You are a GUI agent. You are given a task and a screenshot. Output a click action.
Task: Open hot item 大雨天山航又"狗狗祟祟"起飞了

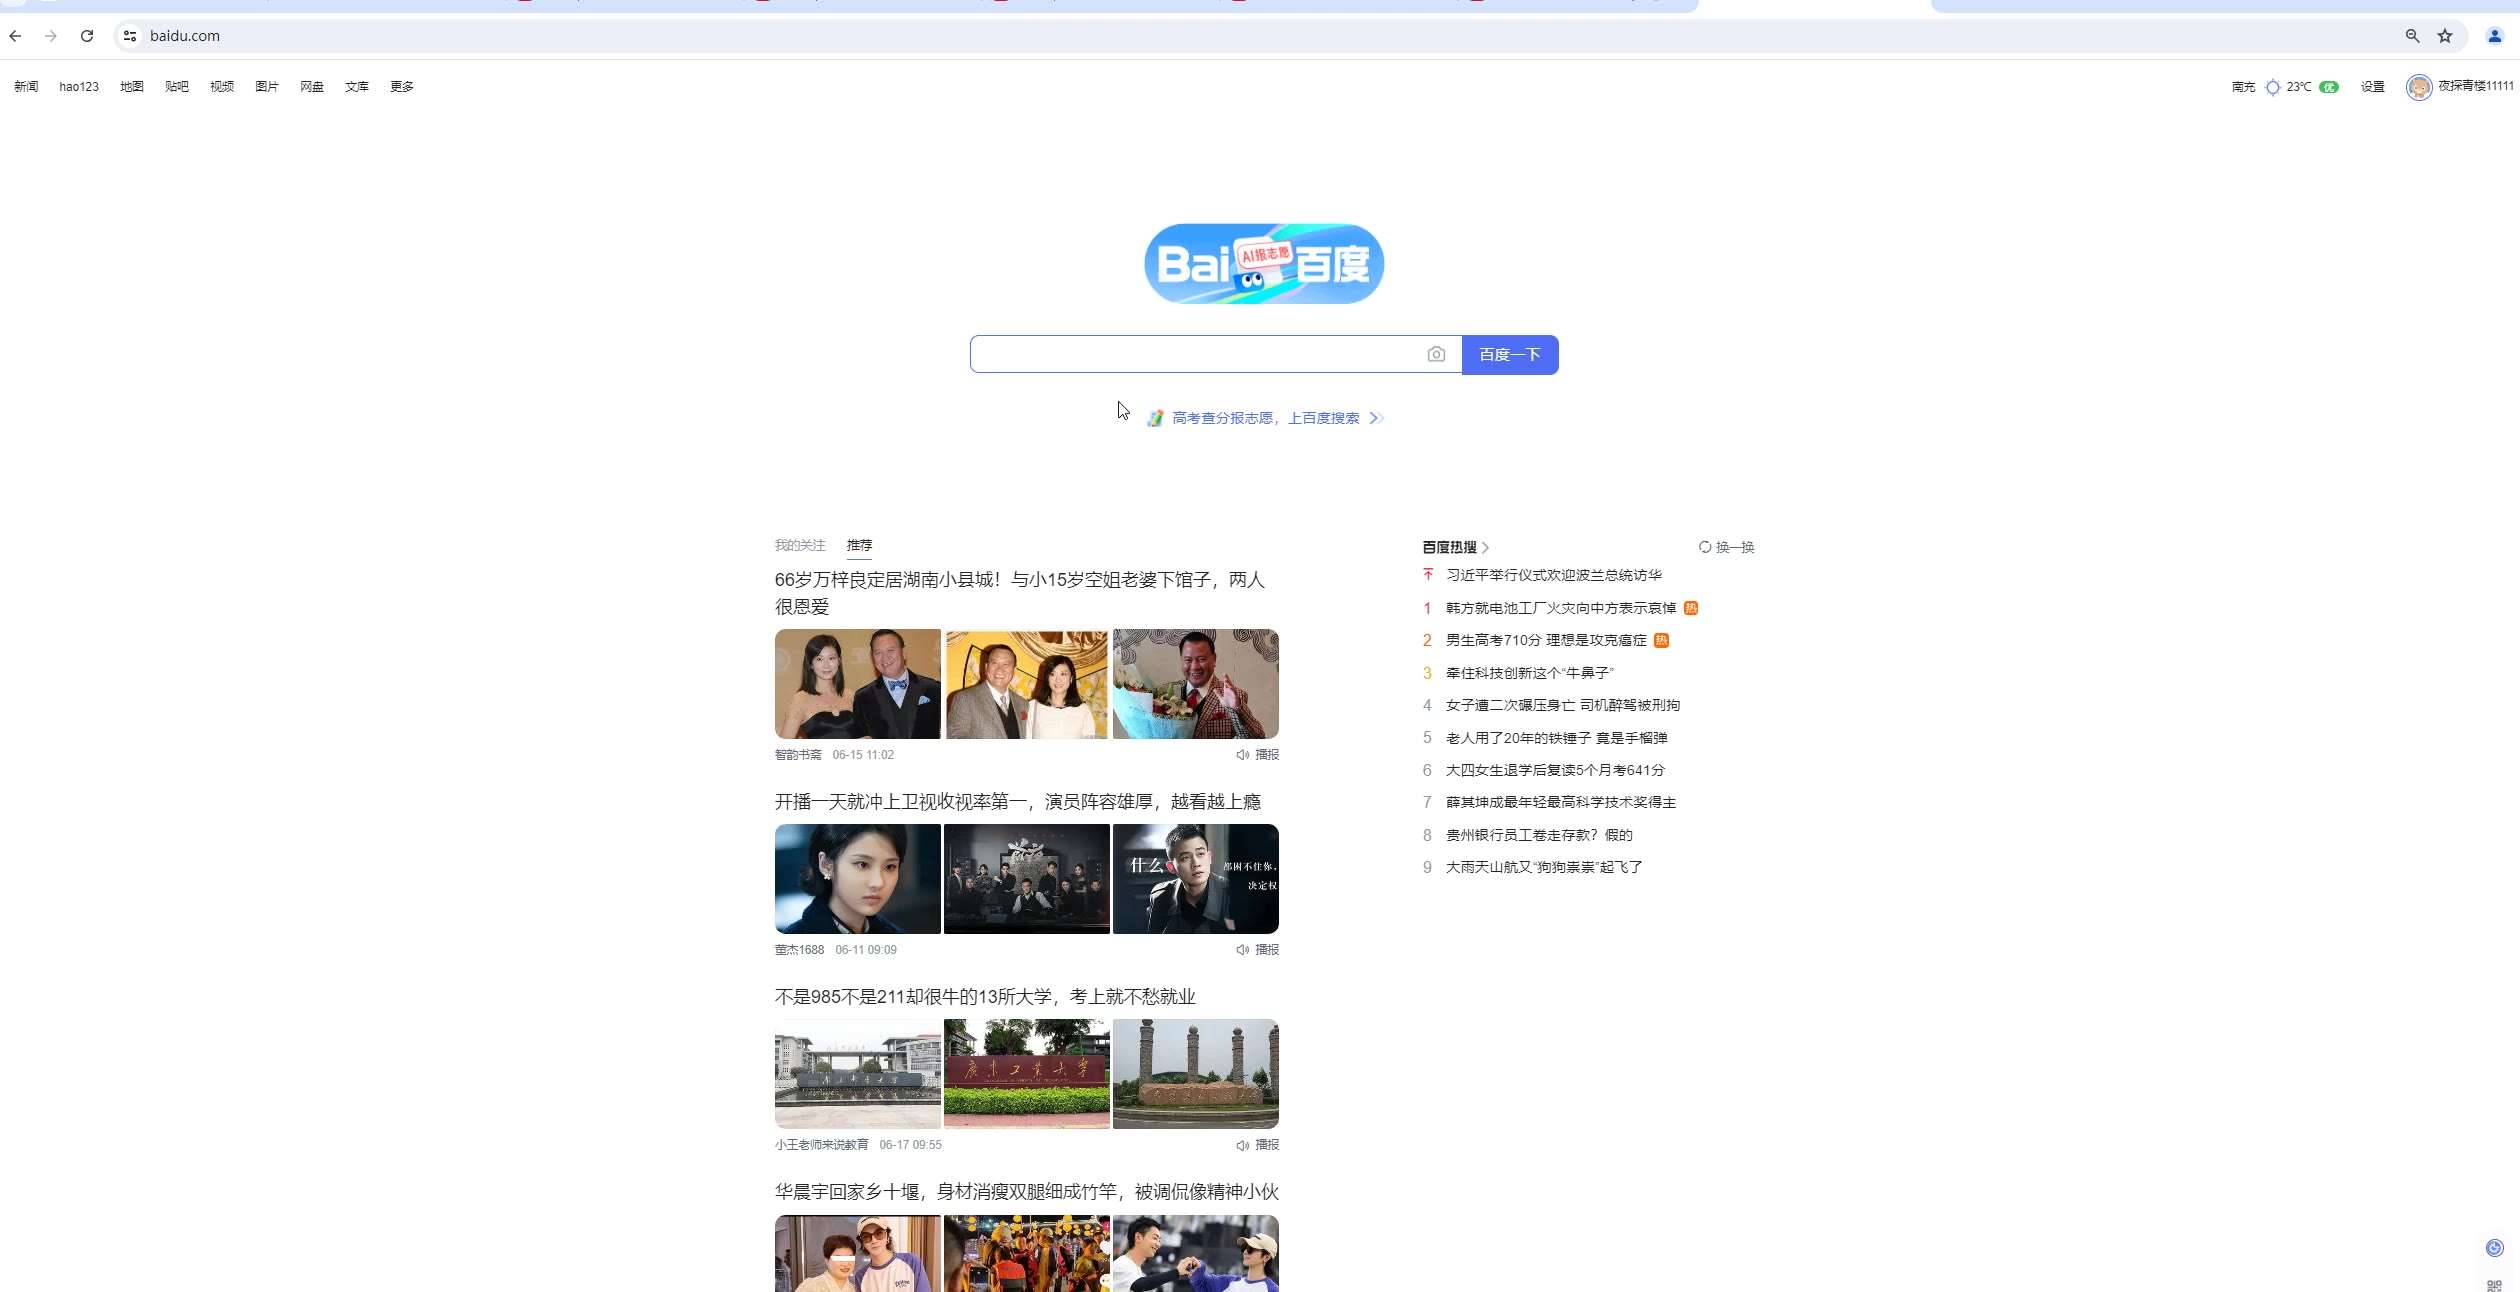[1544, 867]
